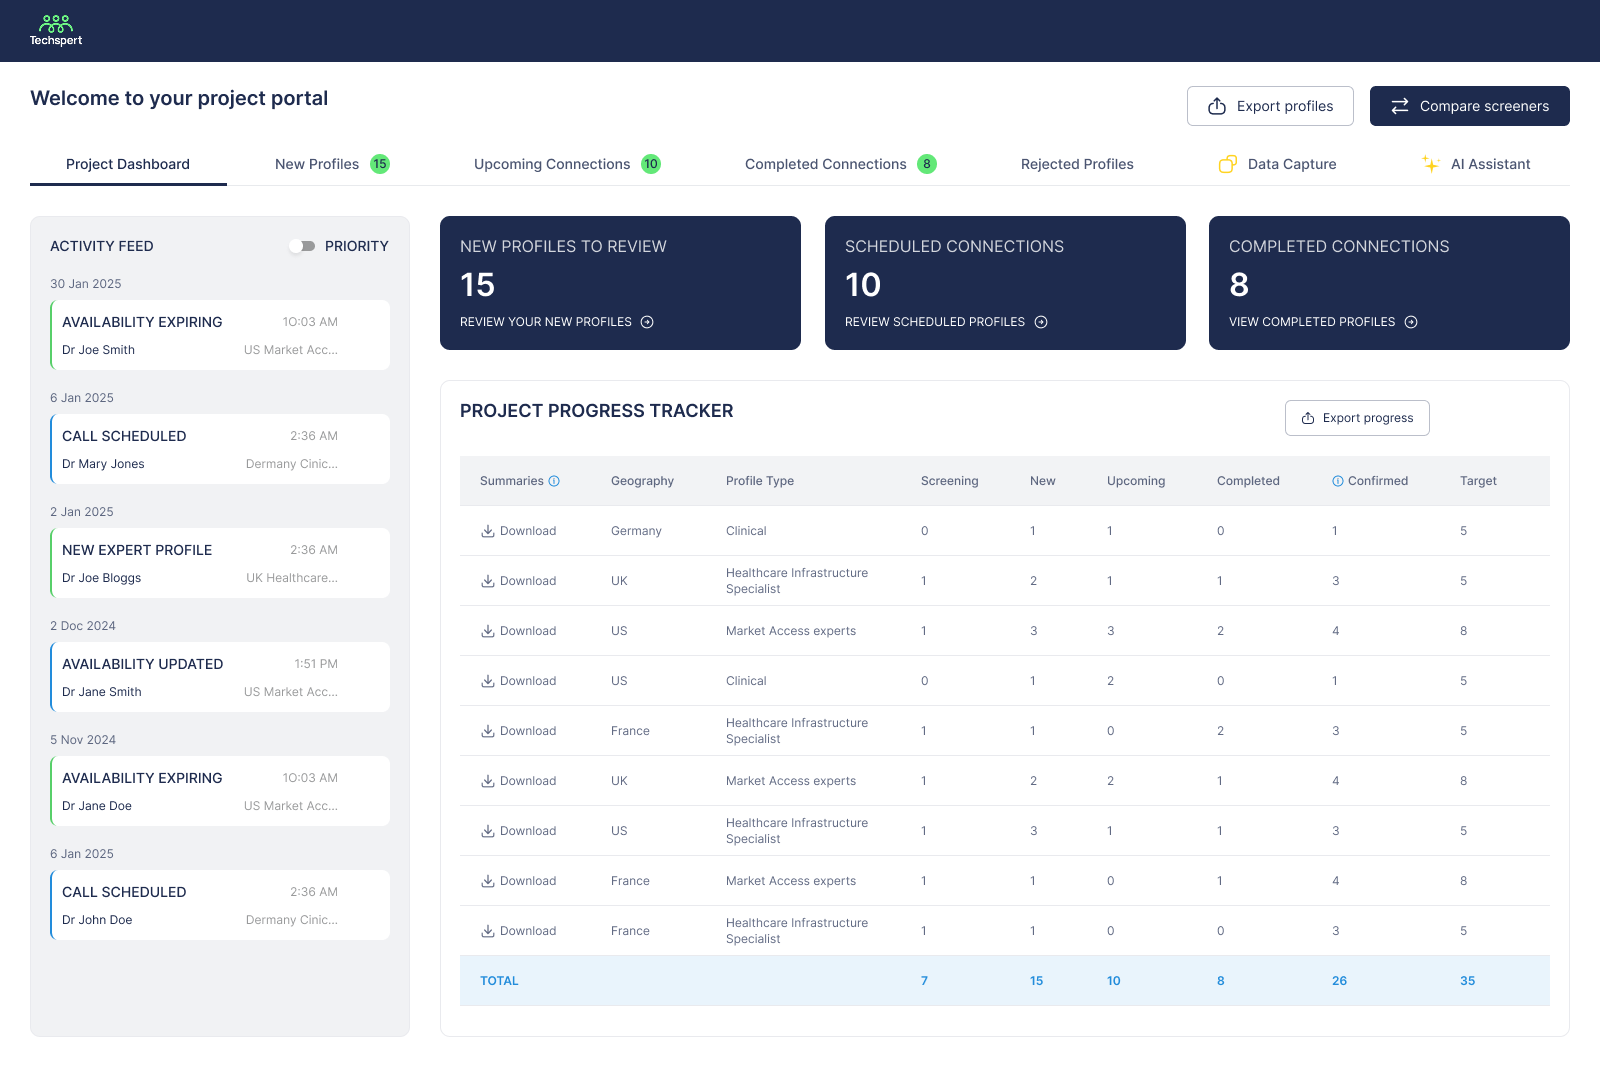Go to the Completed Connections tab
Screen dimensions: 1600x1067
841,164
